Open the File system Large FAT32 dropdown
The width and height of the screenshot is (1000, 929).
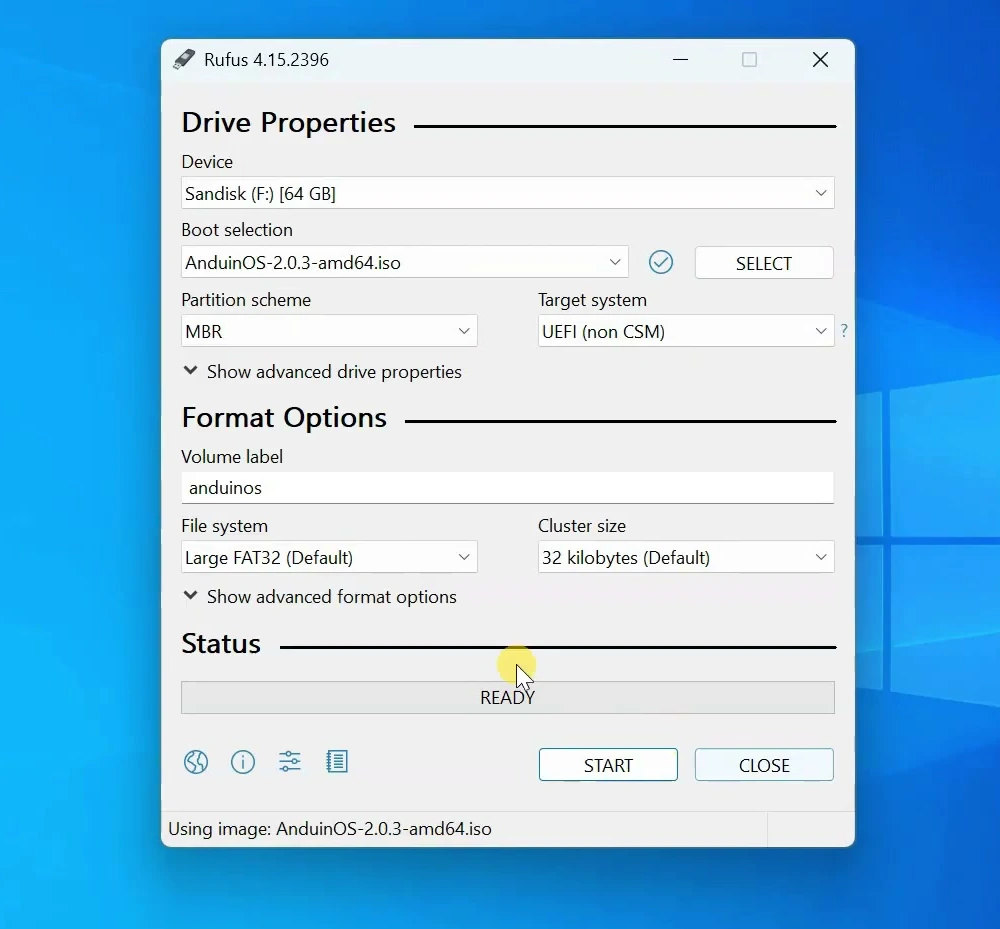click(x=329, y=557)
